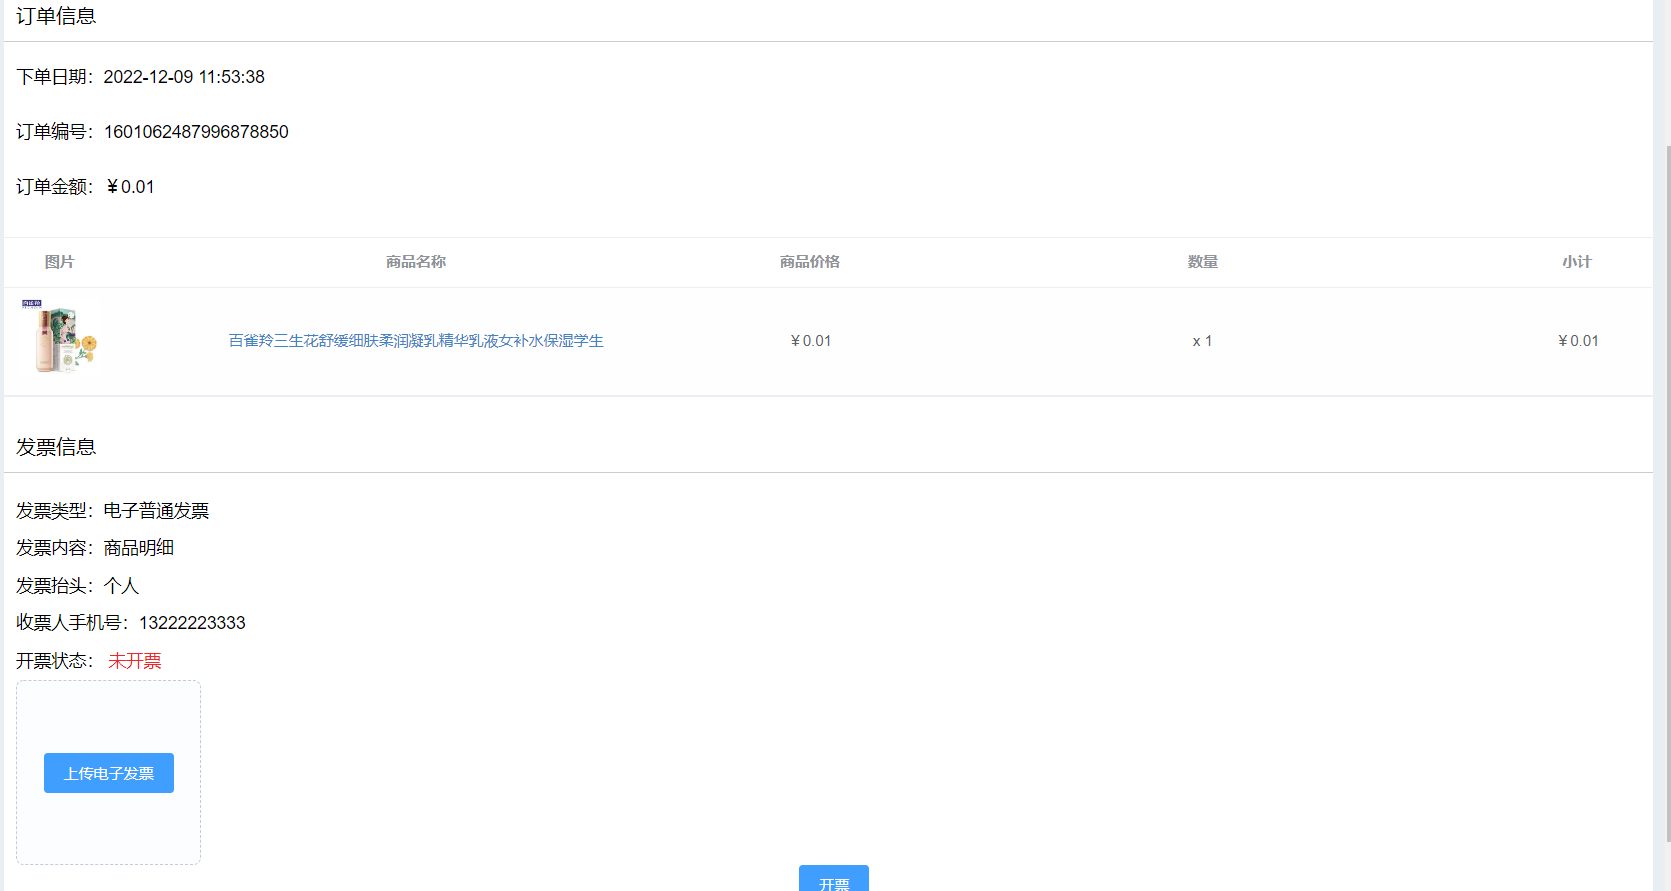Open the 百雀羚三生花 product name link
This screenshot has width=1671, height=891.
(x=416, y=341)
